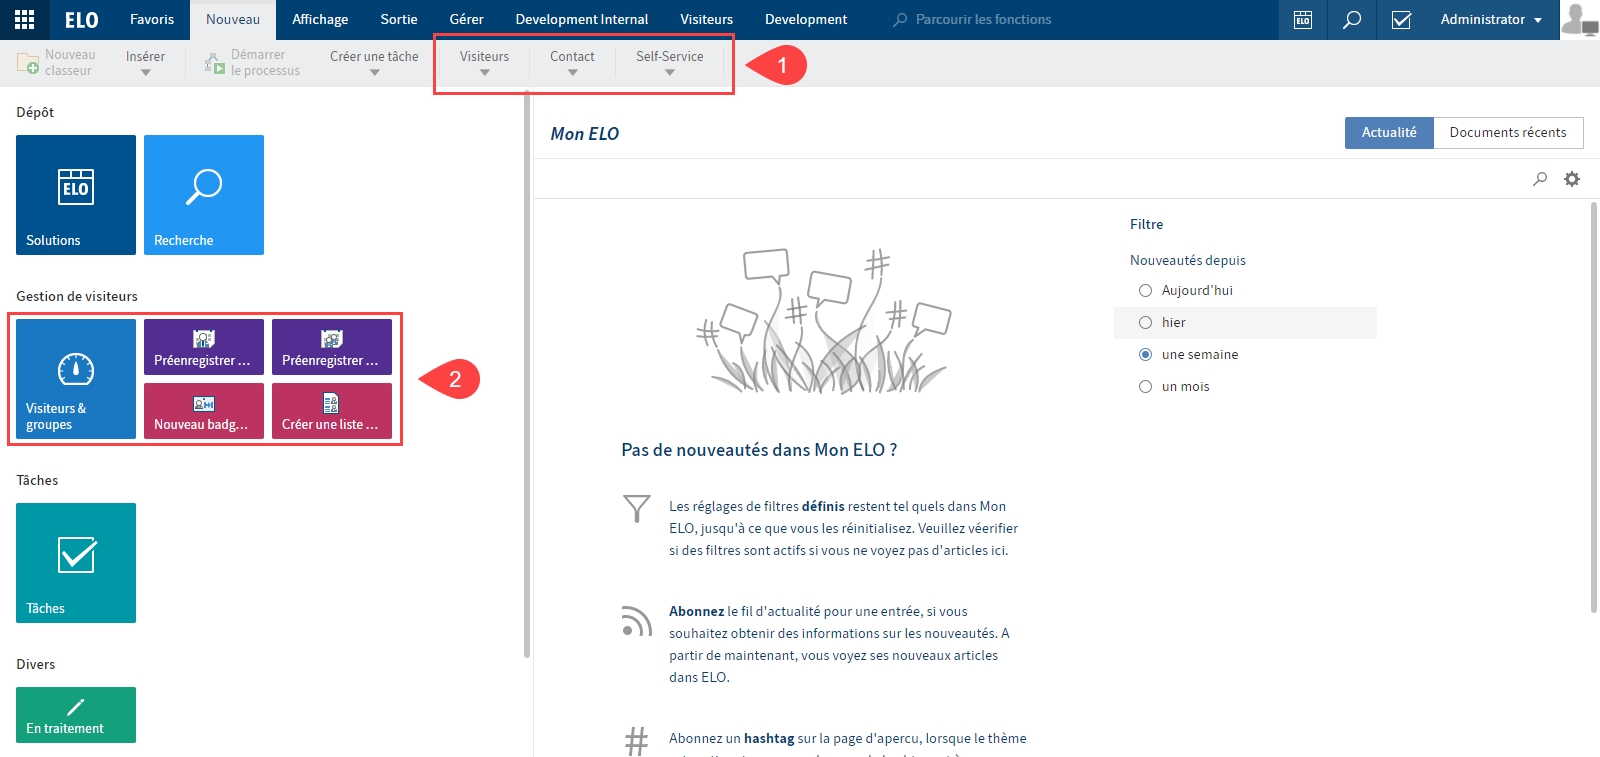Screen dimensions: 1600x757
Task: Click the feed search magnifier icon
Action: [1540, 179]
